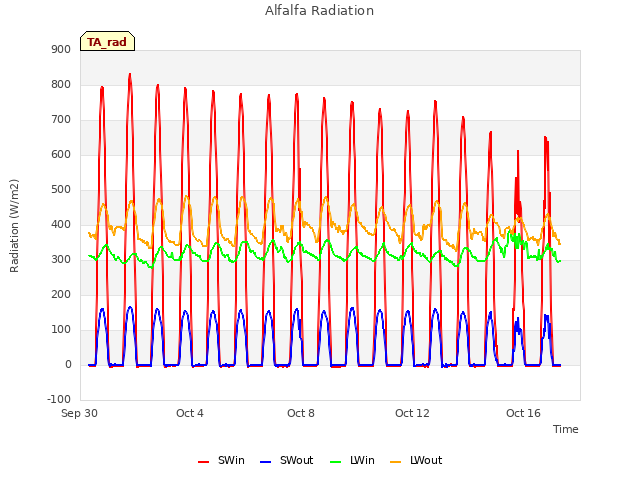640x480 pixels.
Task: Toggle the SWout series in legend
Action: tap(286, 460)
